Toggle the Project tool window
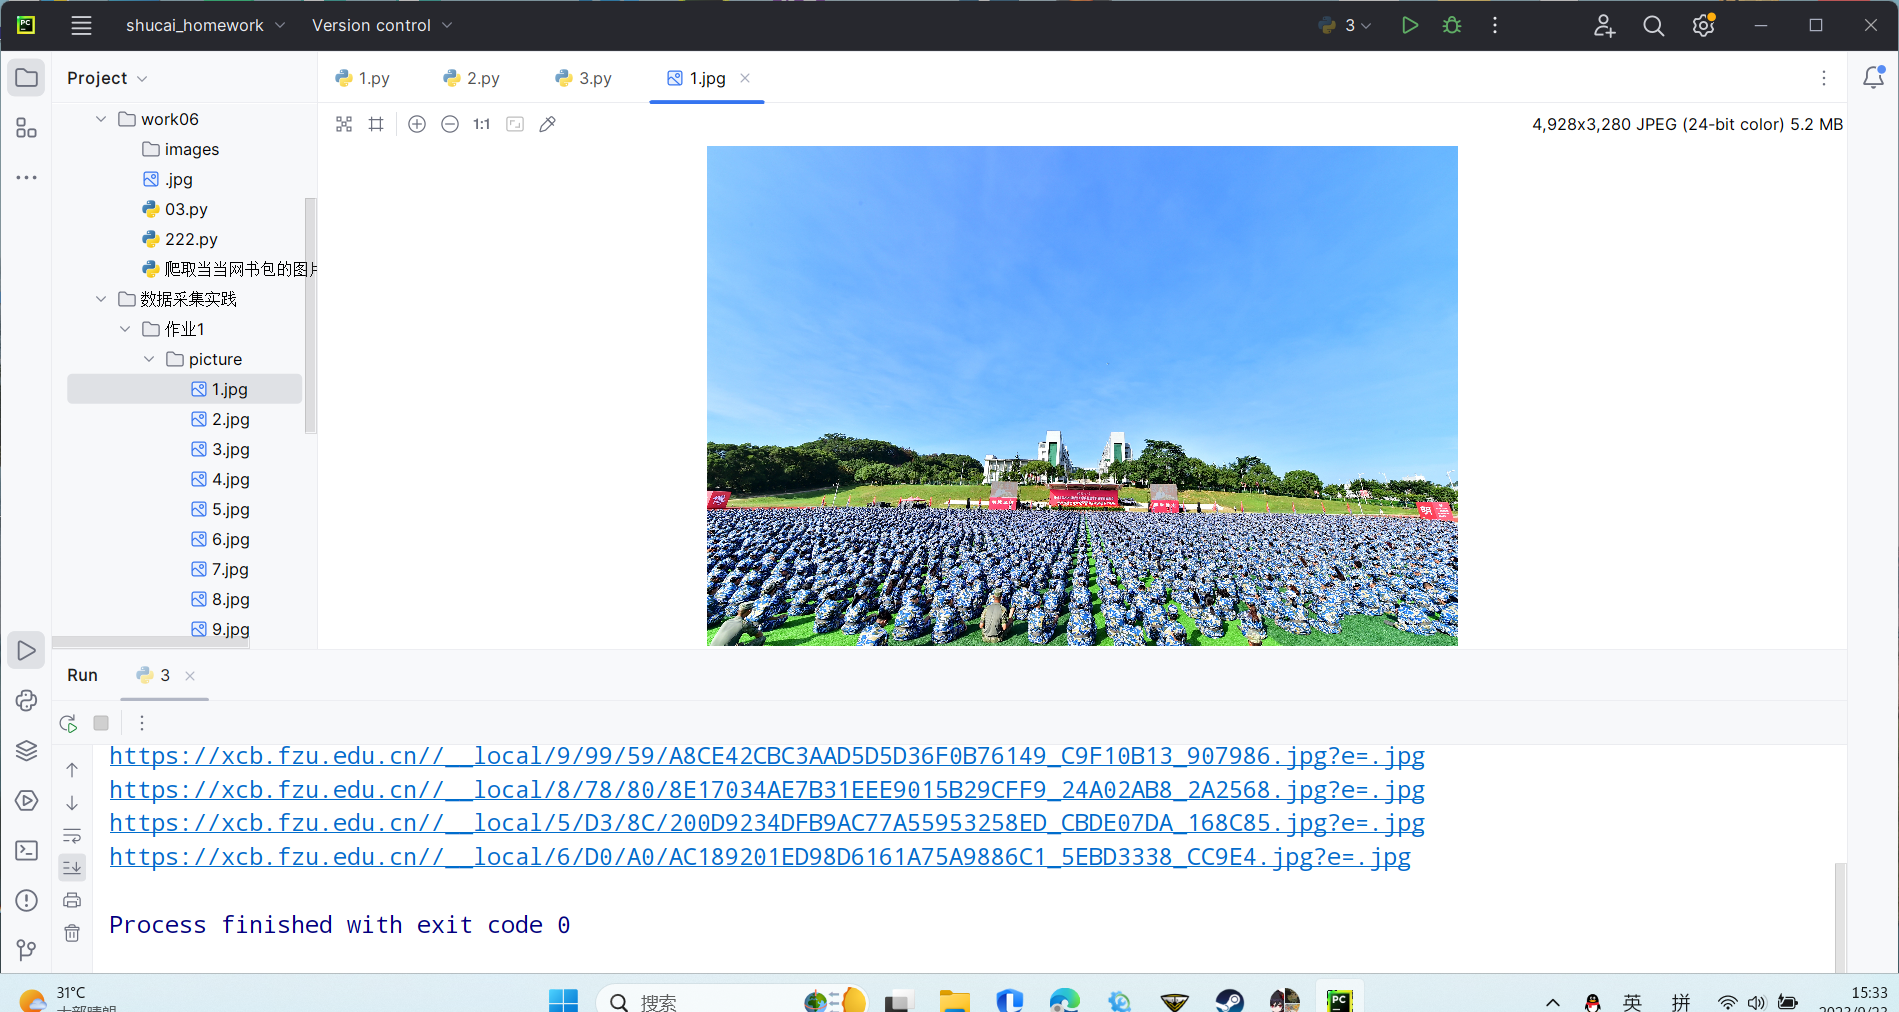 point(27,78)
